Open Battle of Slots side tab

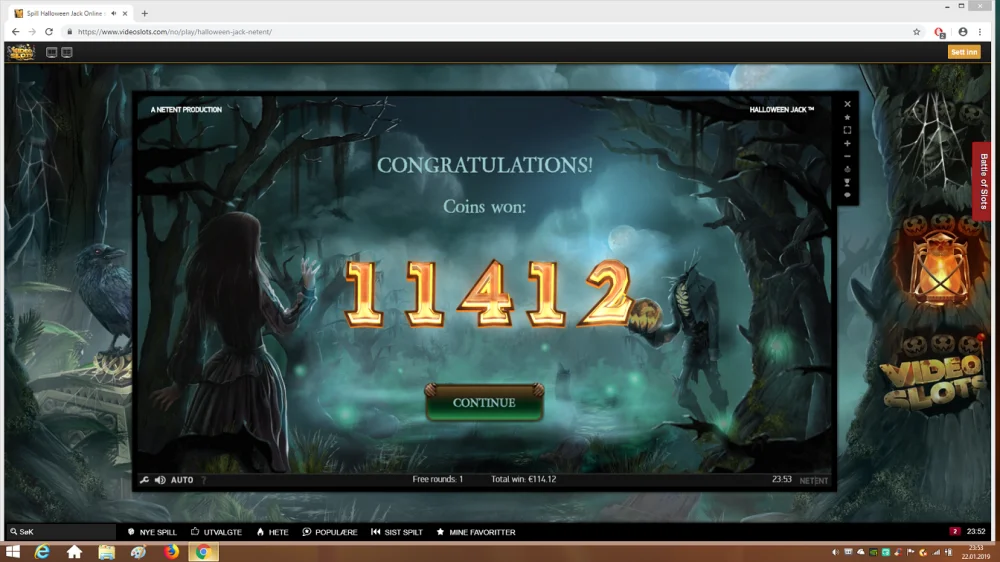pyautogui.click(x=983, y=181)
